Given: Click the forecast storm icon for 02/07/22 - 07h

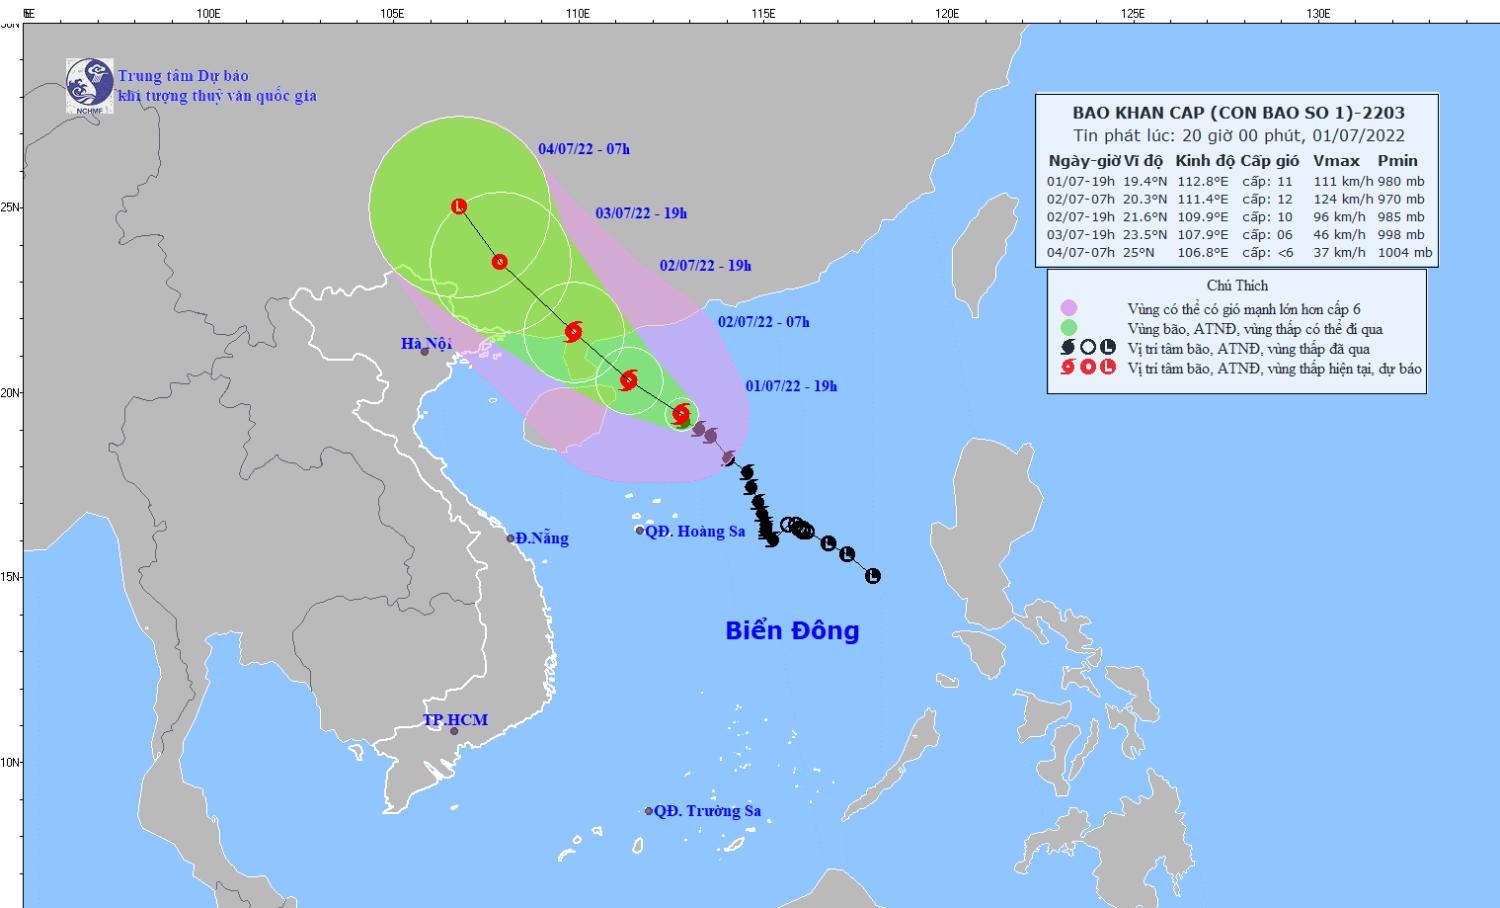Looking at the screenshot, I should [x=628, y=380].
